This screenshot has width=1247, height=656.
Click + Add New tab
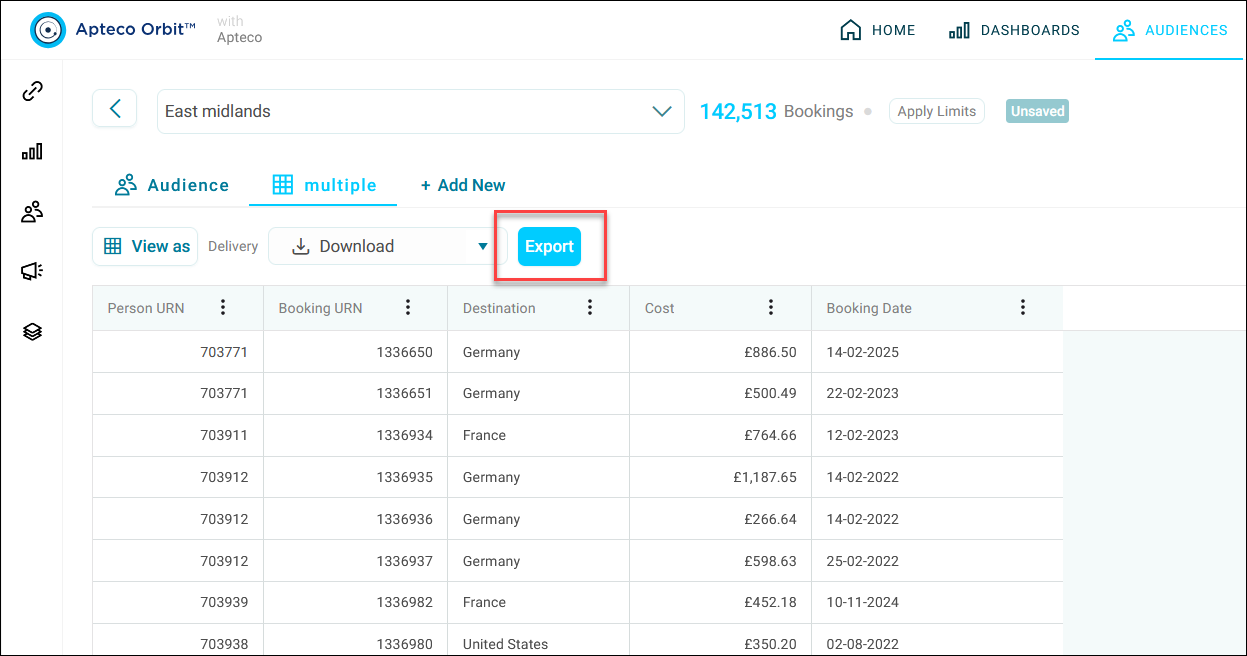[463, 185]
